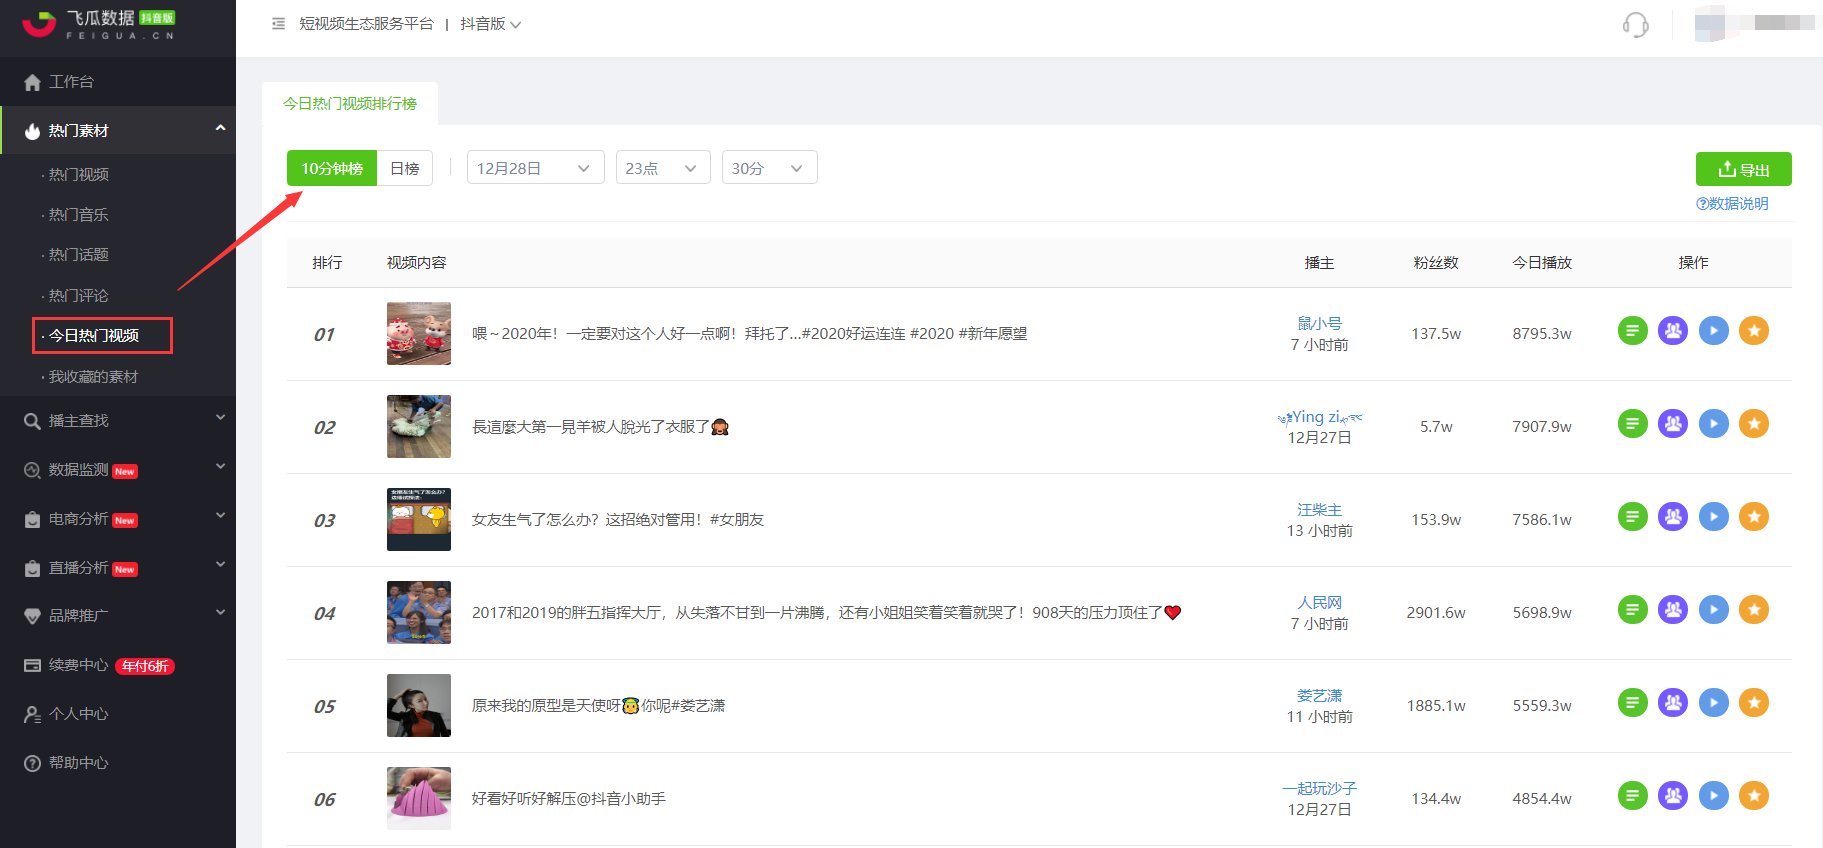Open thumbnail of rank 05 video

[x=419, y=705]
